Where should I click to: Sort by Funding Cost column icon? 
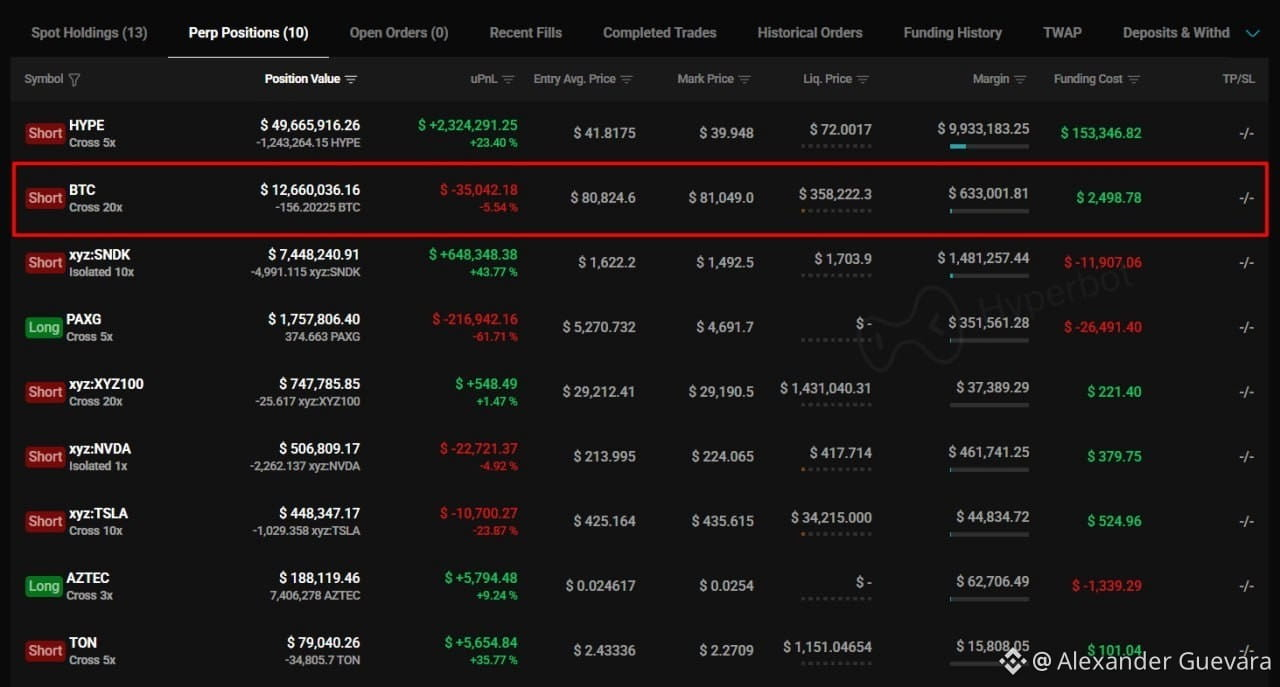[1134, 80]
